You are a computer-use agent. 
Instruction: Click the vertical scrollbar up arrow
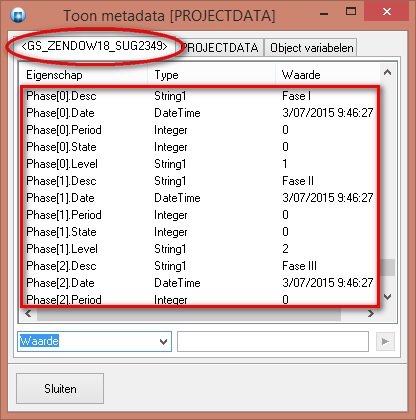[x=387, y=72]
